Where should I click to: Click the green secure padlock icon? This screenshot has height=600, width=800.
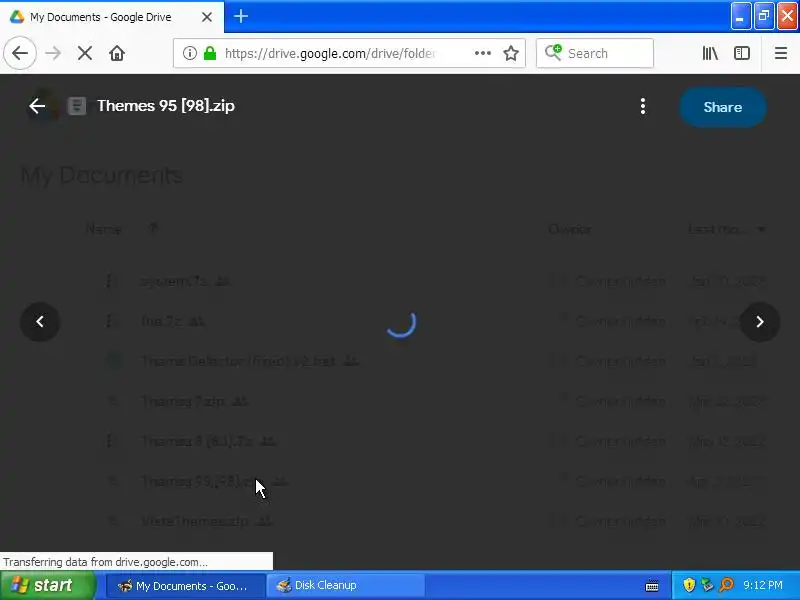point(210,53)
